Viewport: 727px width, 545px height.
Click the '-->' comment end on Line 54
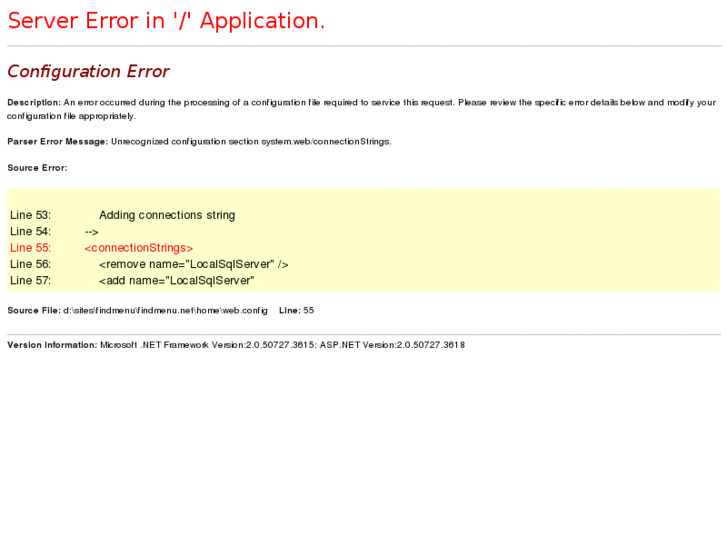click(91, 232)
